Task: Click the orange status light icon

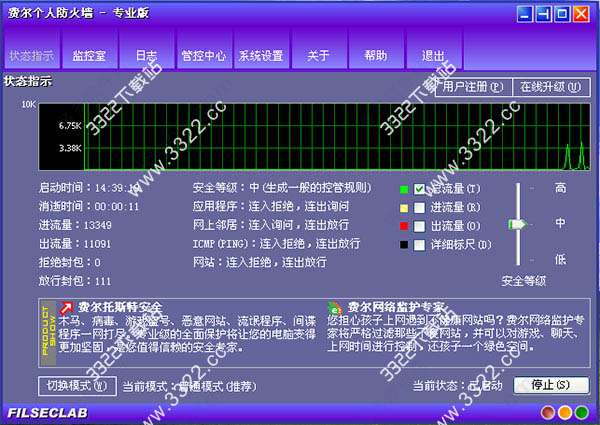Action: (x=565, y=413)
